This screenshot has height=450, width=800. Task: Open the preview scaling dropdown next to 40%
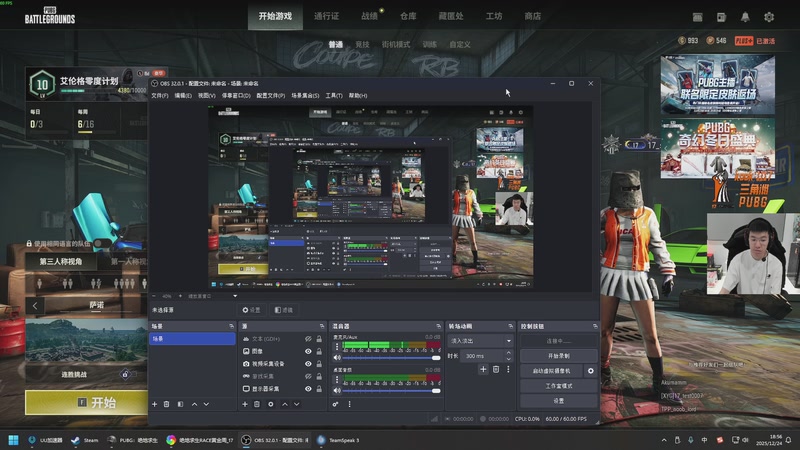[x=235, y=296]
